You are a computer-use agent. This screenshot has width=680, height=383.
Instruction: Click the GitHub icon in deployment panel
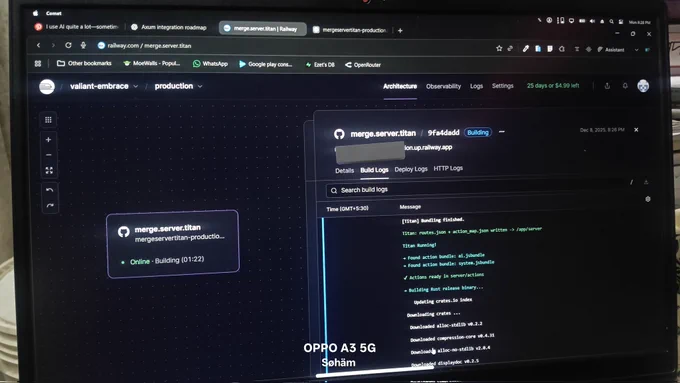click(x=339, y=134)
